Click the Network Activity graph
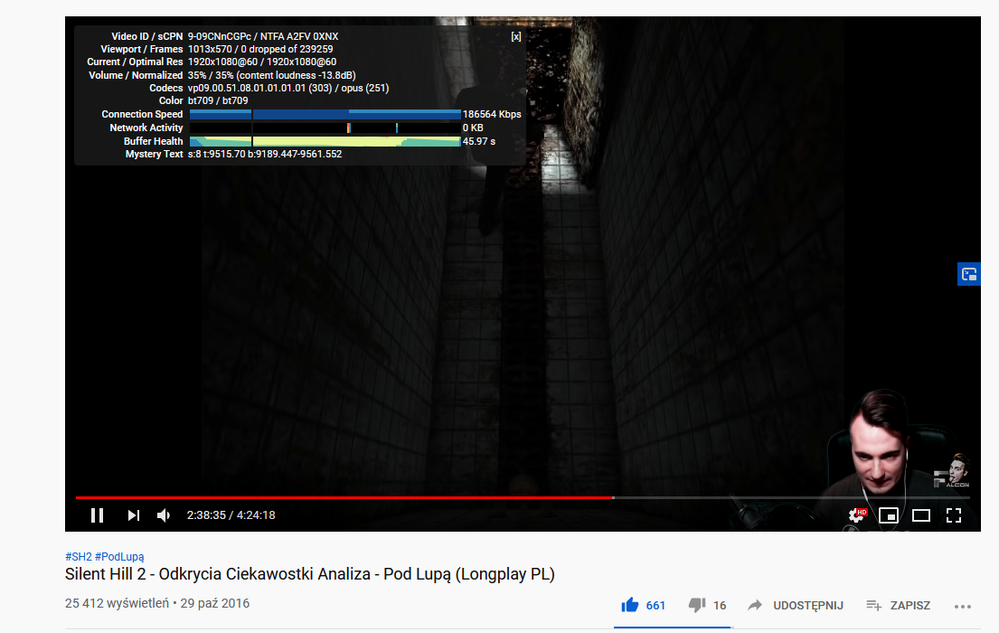 point(325,128)
